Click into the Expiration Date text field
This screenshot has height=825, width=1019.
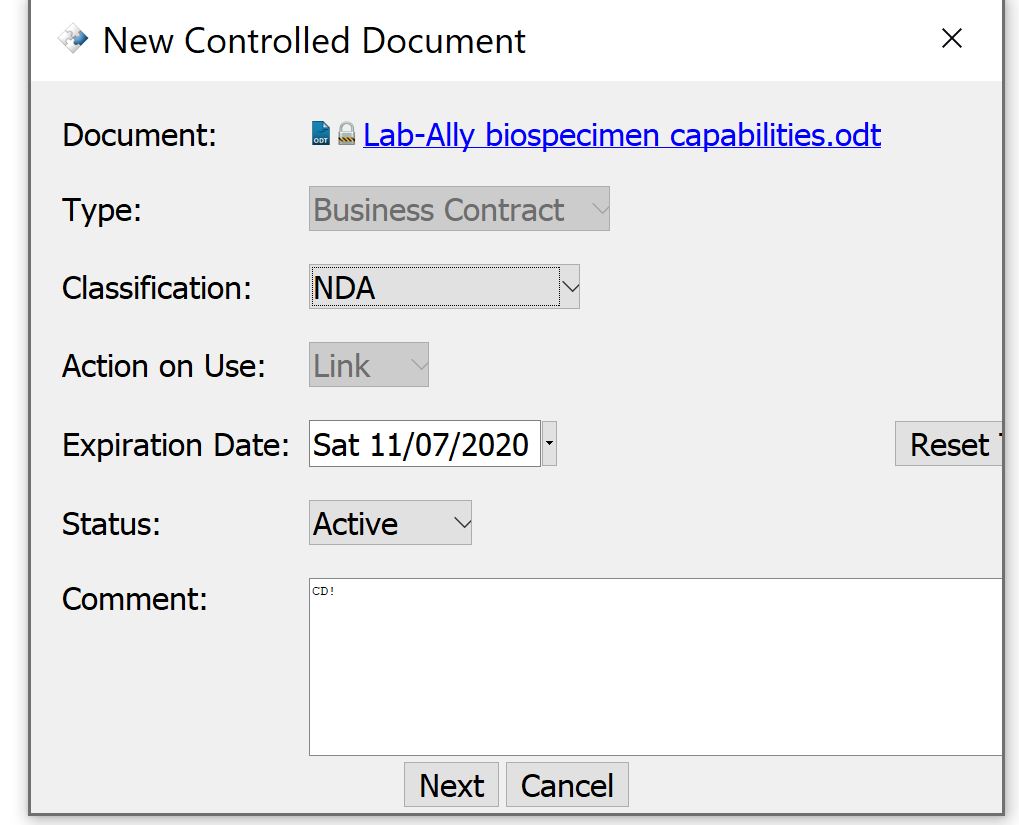(x=423, y=444)
